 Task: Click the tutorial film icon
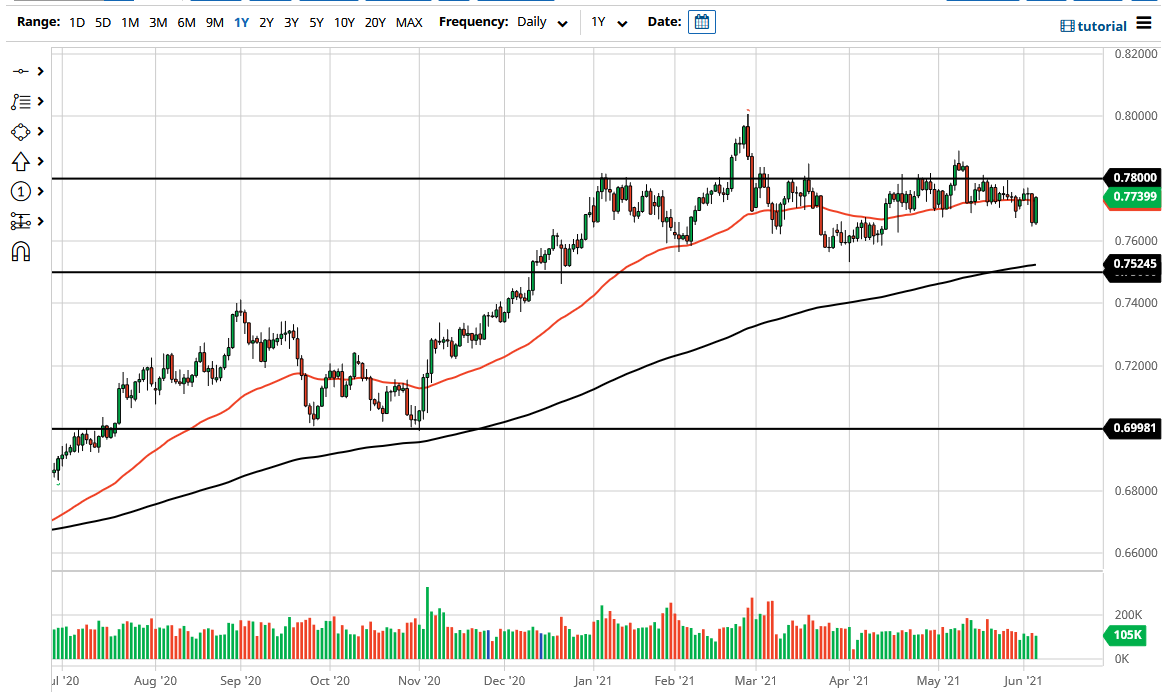pos(1067,27)
